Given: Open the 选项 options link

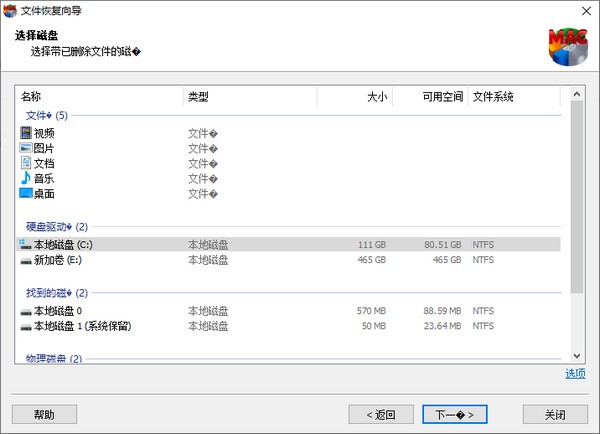Looking at the screenshot, I should click(x=574, y=374).
